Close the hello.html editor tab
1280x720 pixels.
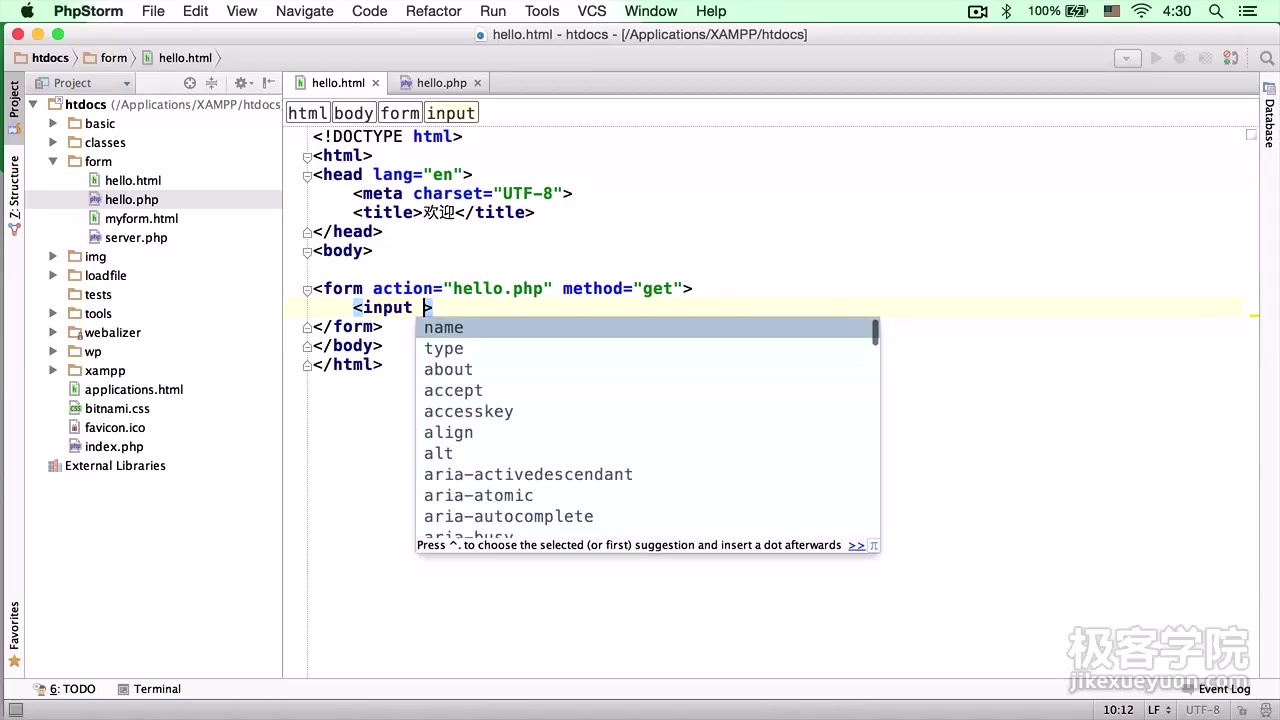pos(376,83)
